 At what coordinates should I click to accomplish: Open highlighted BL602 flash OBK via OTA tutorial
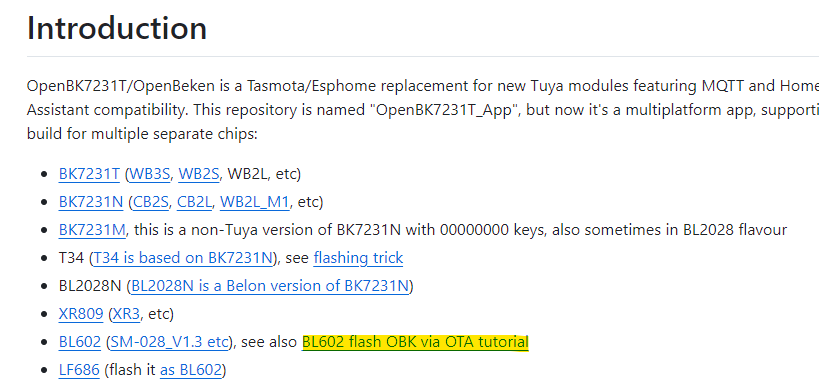[415, 342]
